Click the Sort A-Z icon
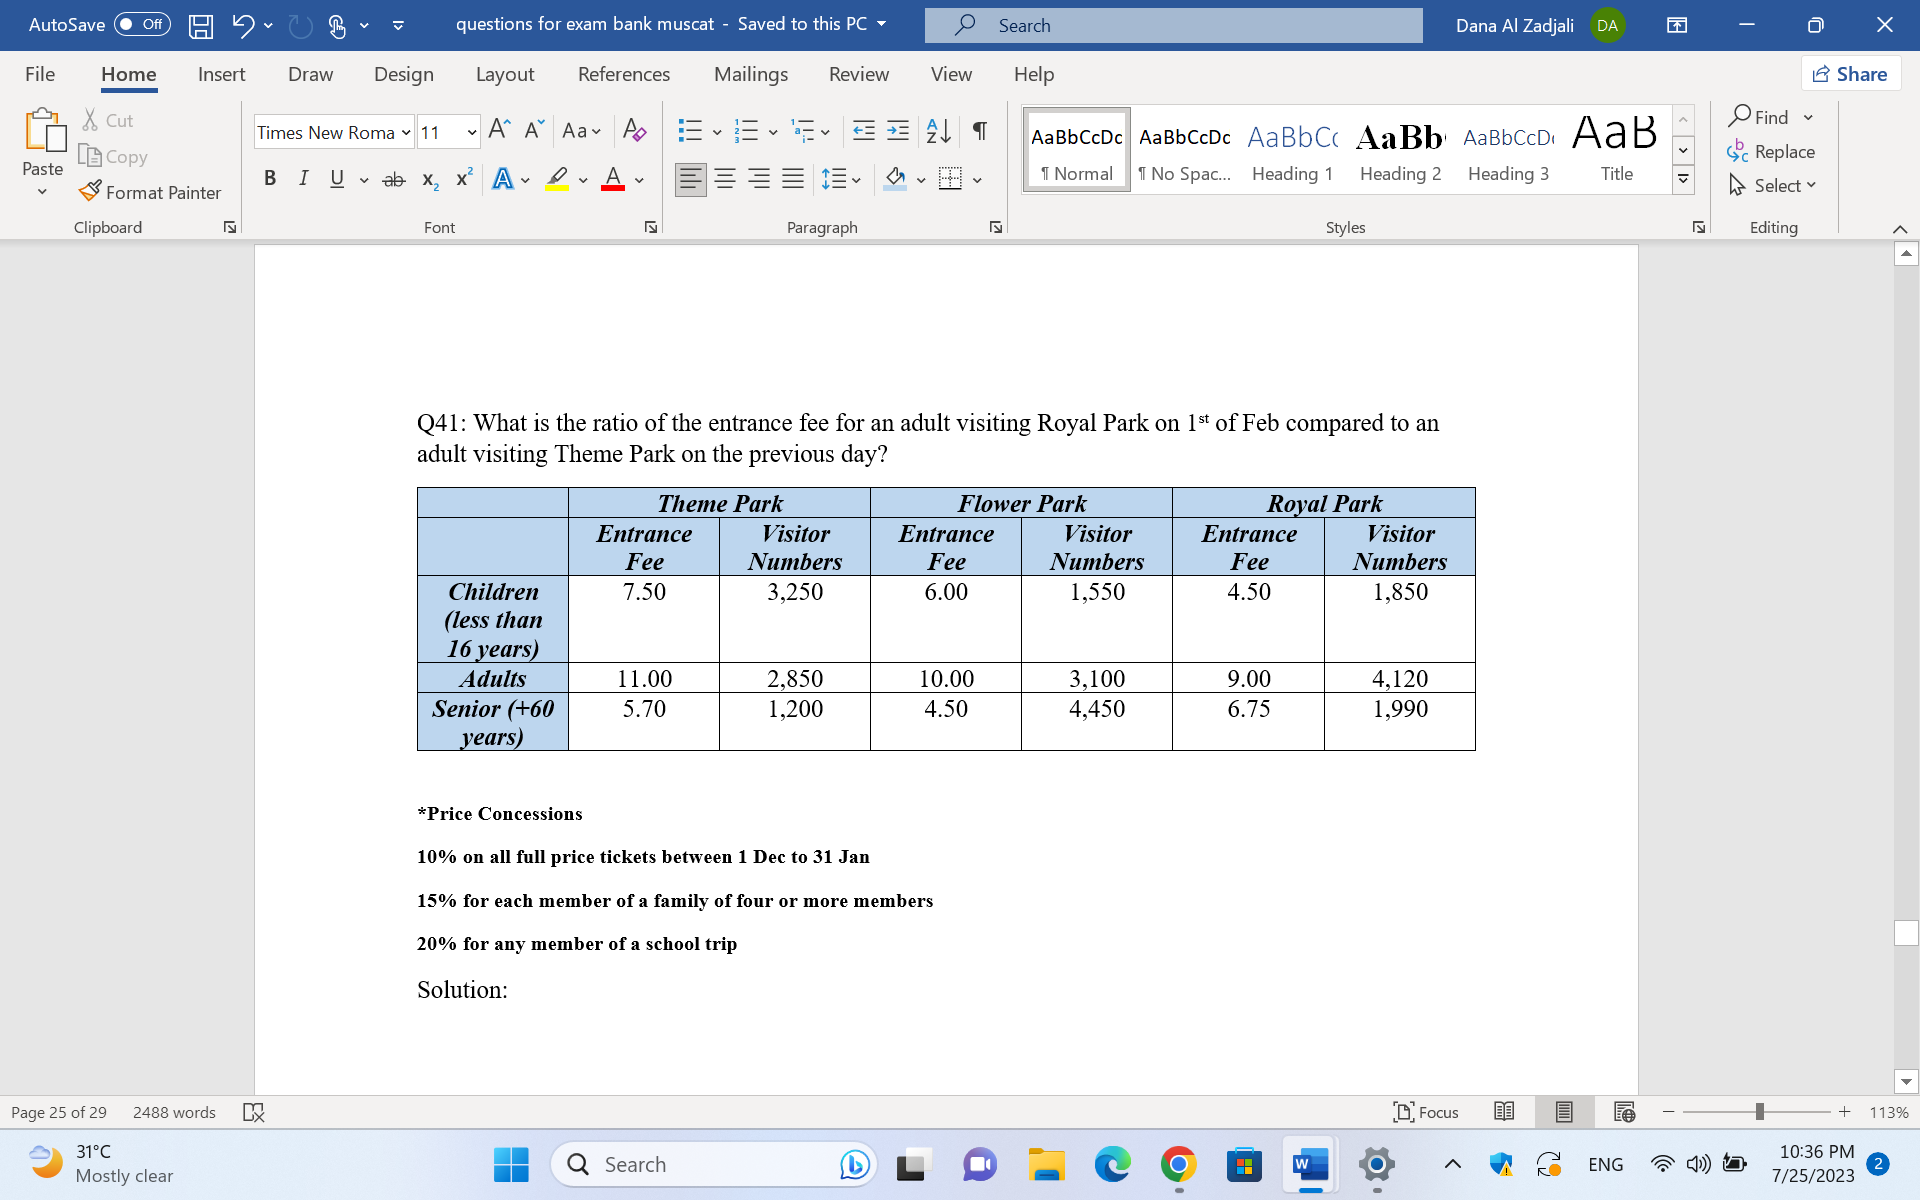 [938, 130]
